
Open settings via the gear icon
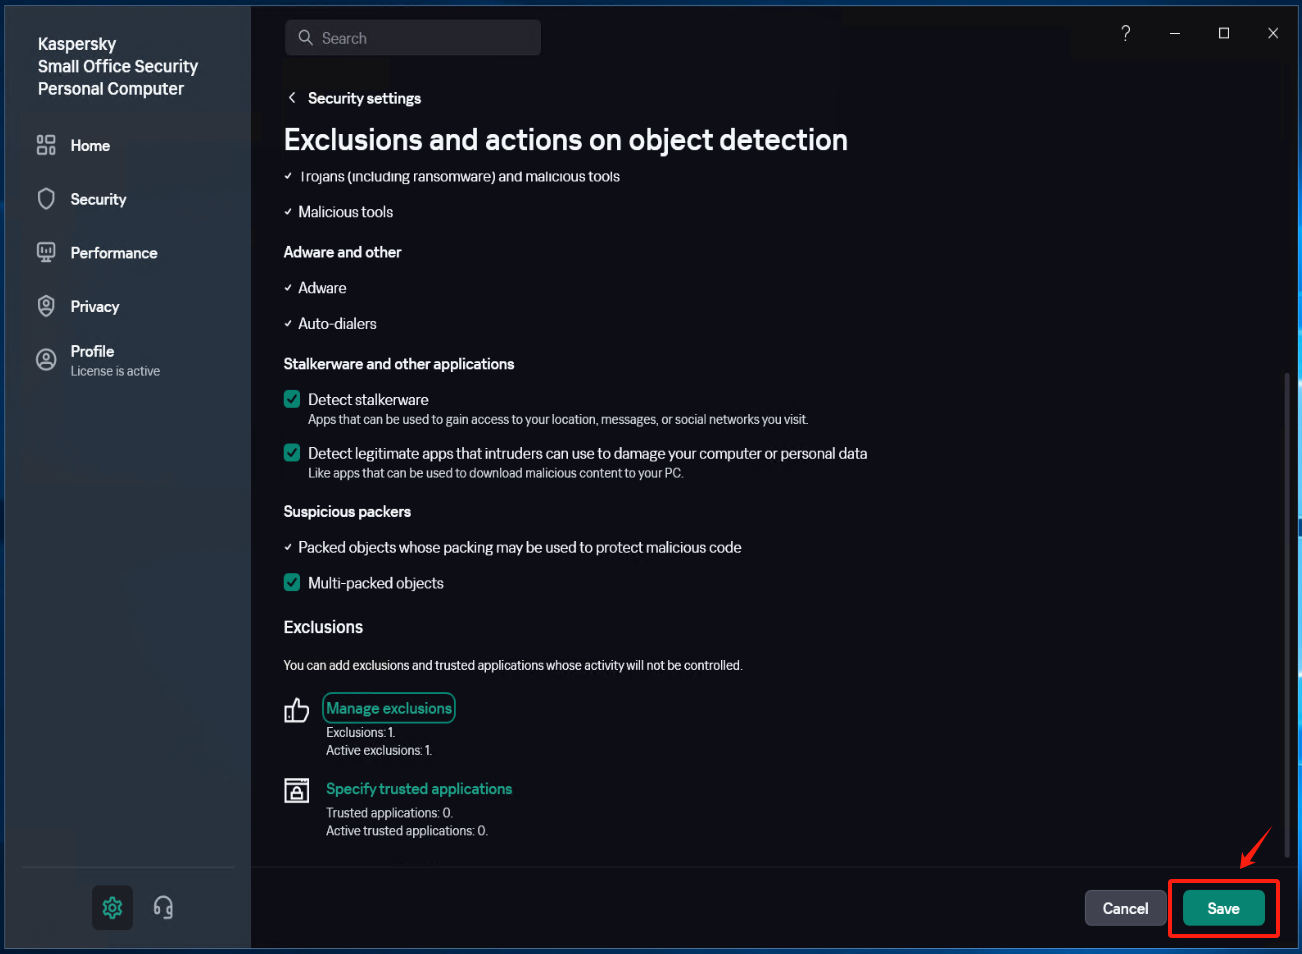pos(112,908)
